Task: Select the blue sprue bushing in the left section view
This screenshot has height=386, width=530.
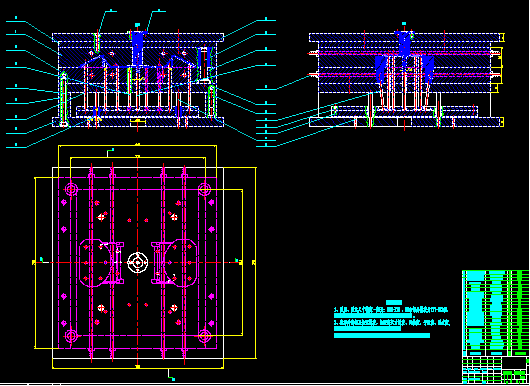Action: 137,46
